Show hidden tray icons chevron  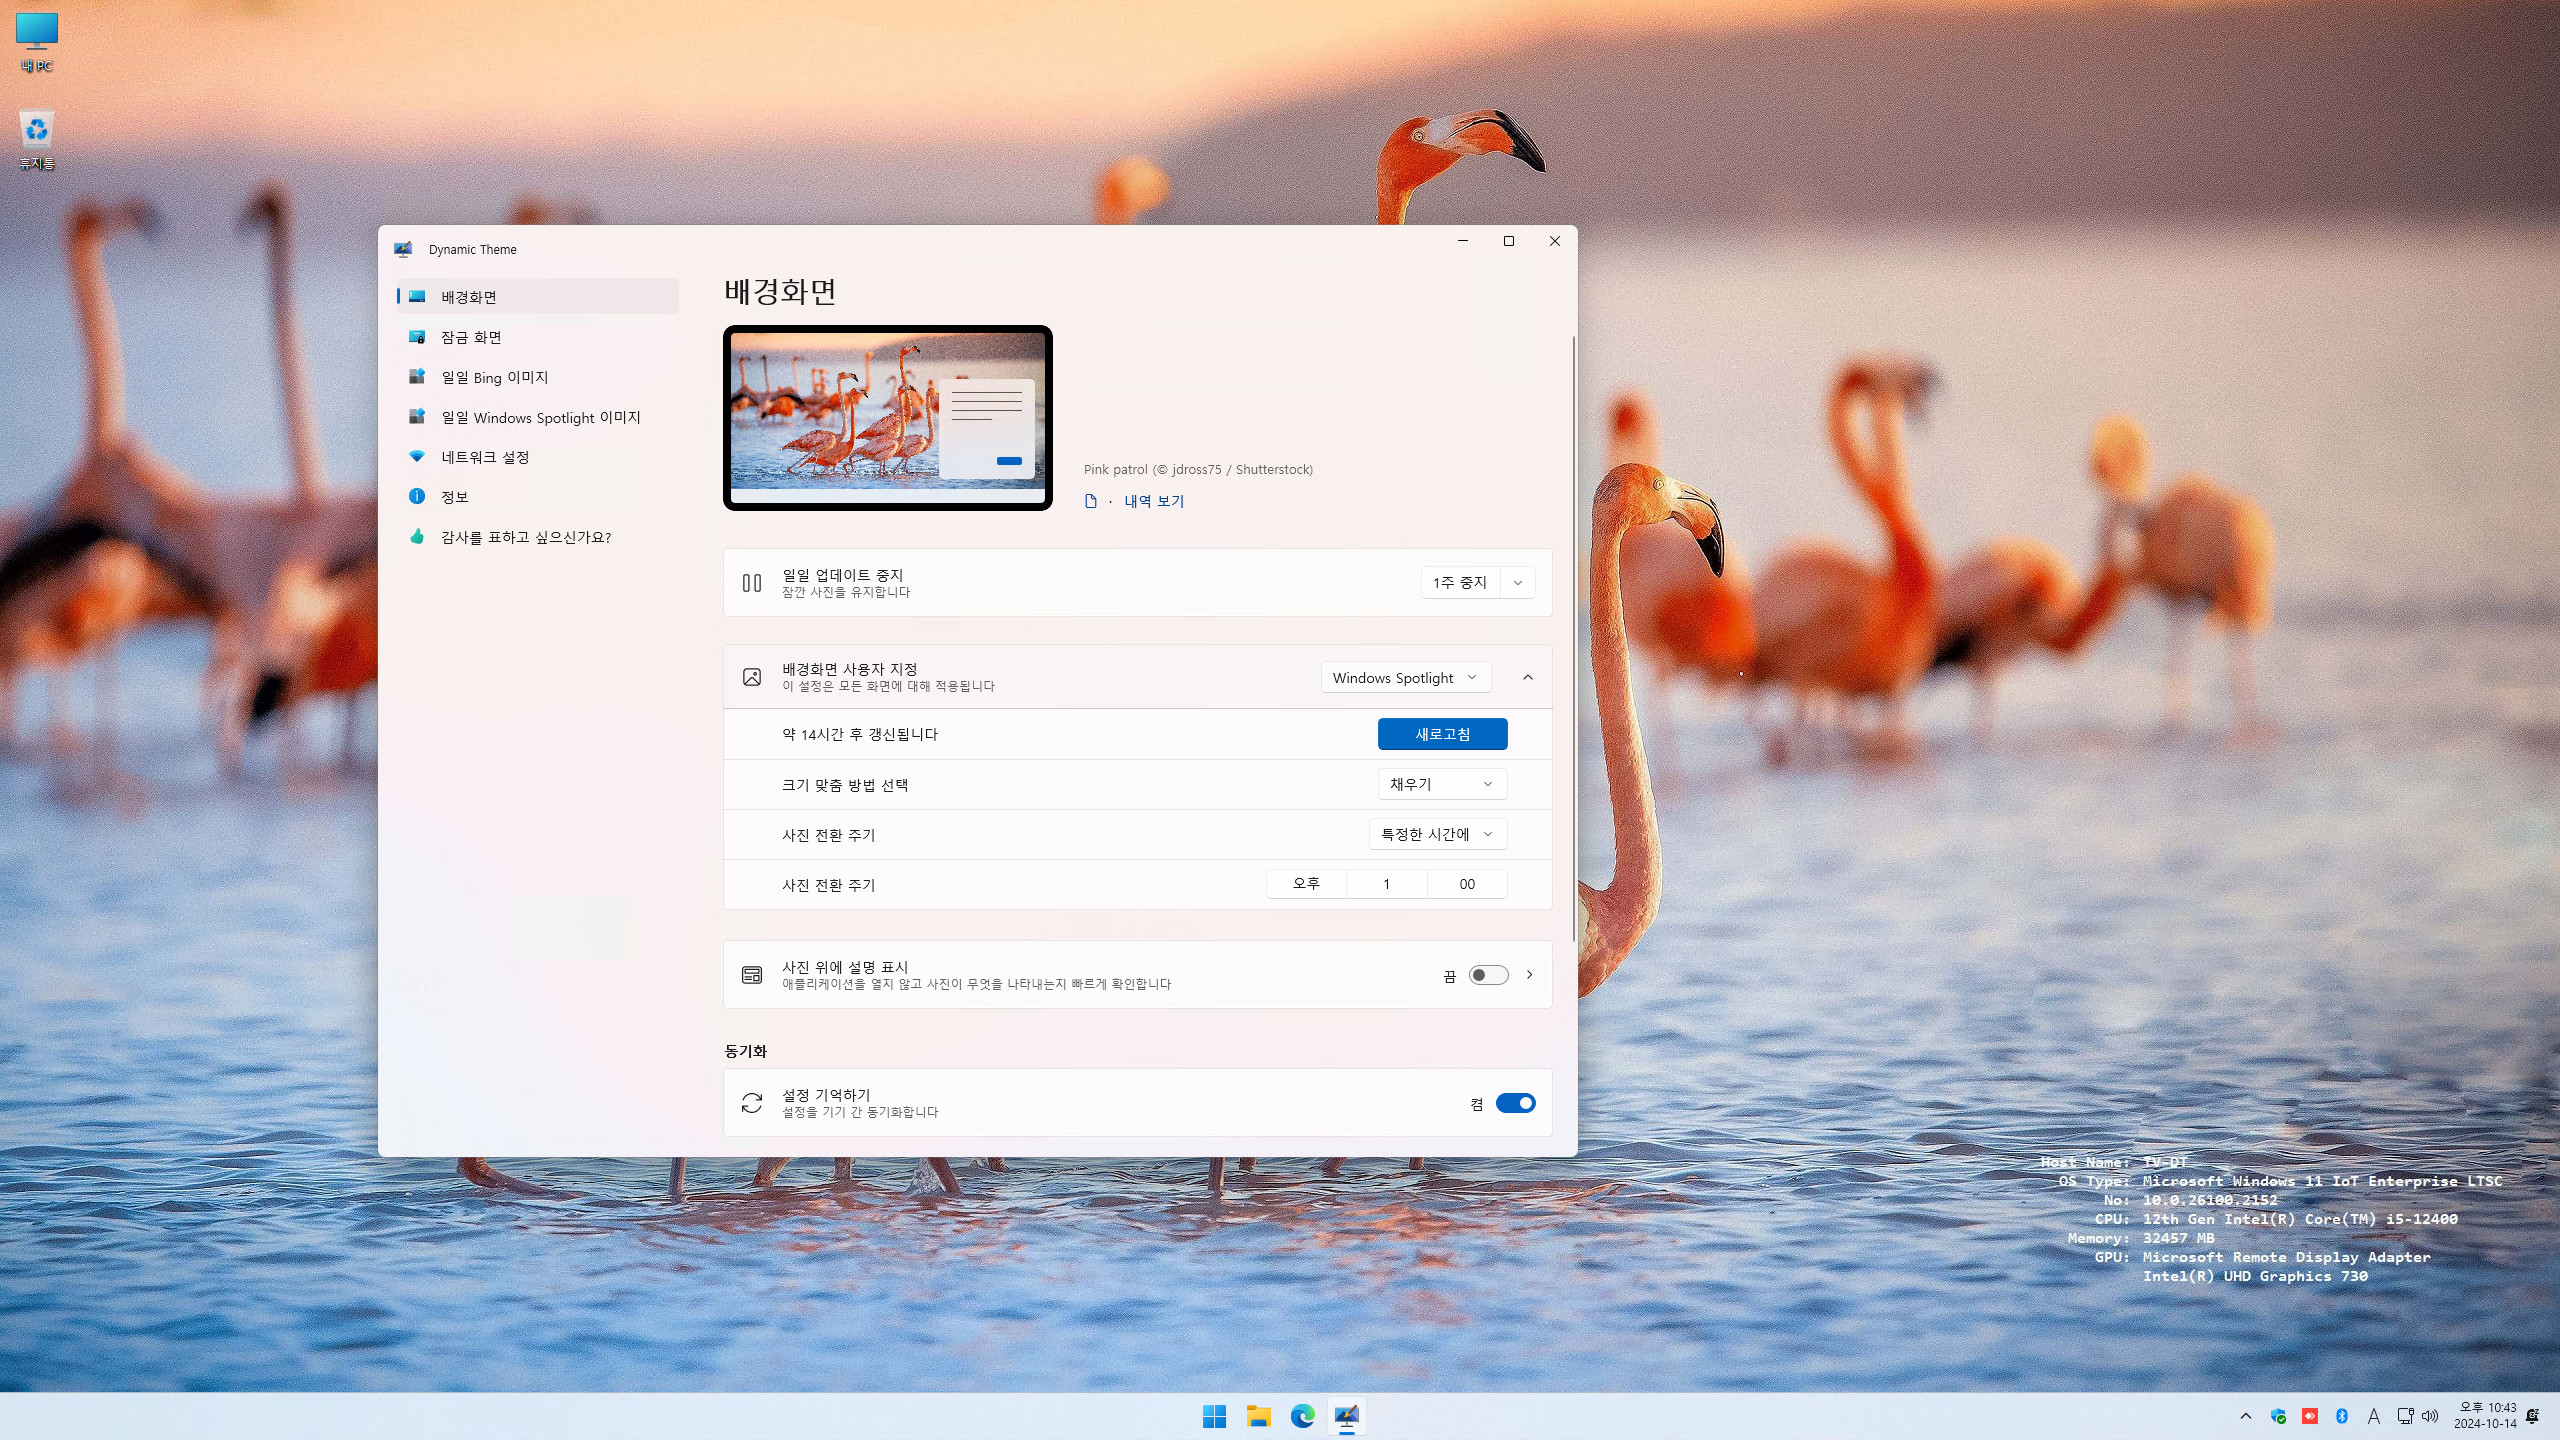tap(2246, 1416)
